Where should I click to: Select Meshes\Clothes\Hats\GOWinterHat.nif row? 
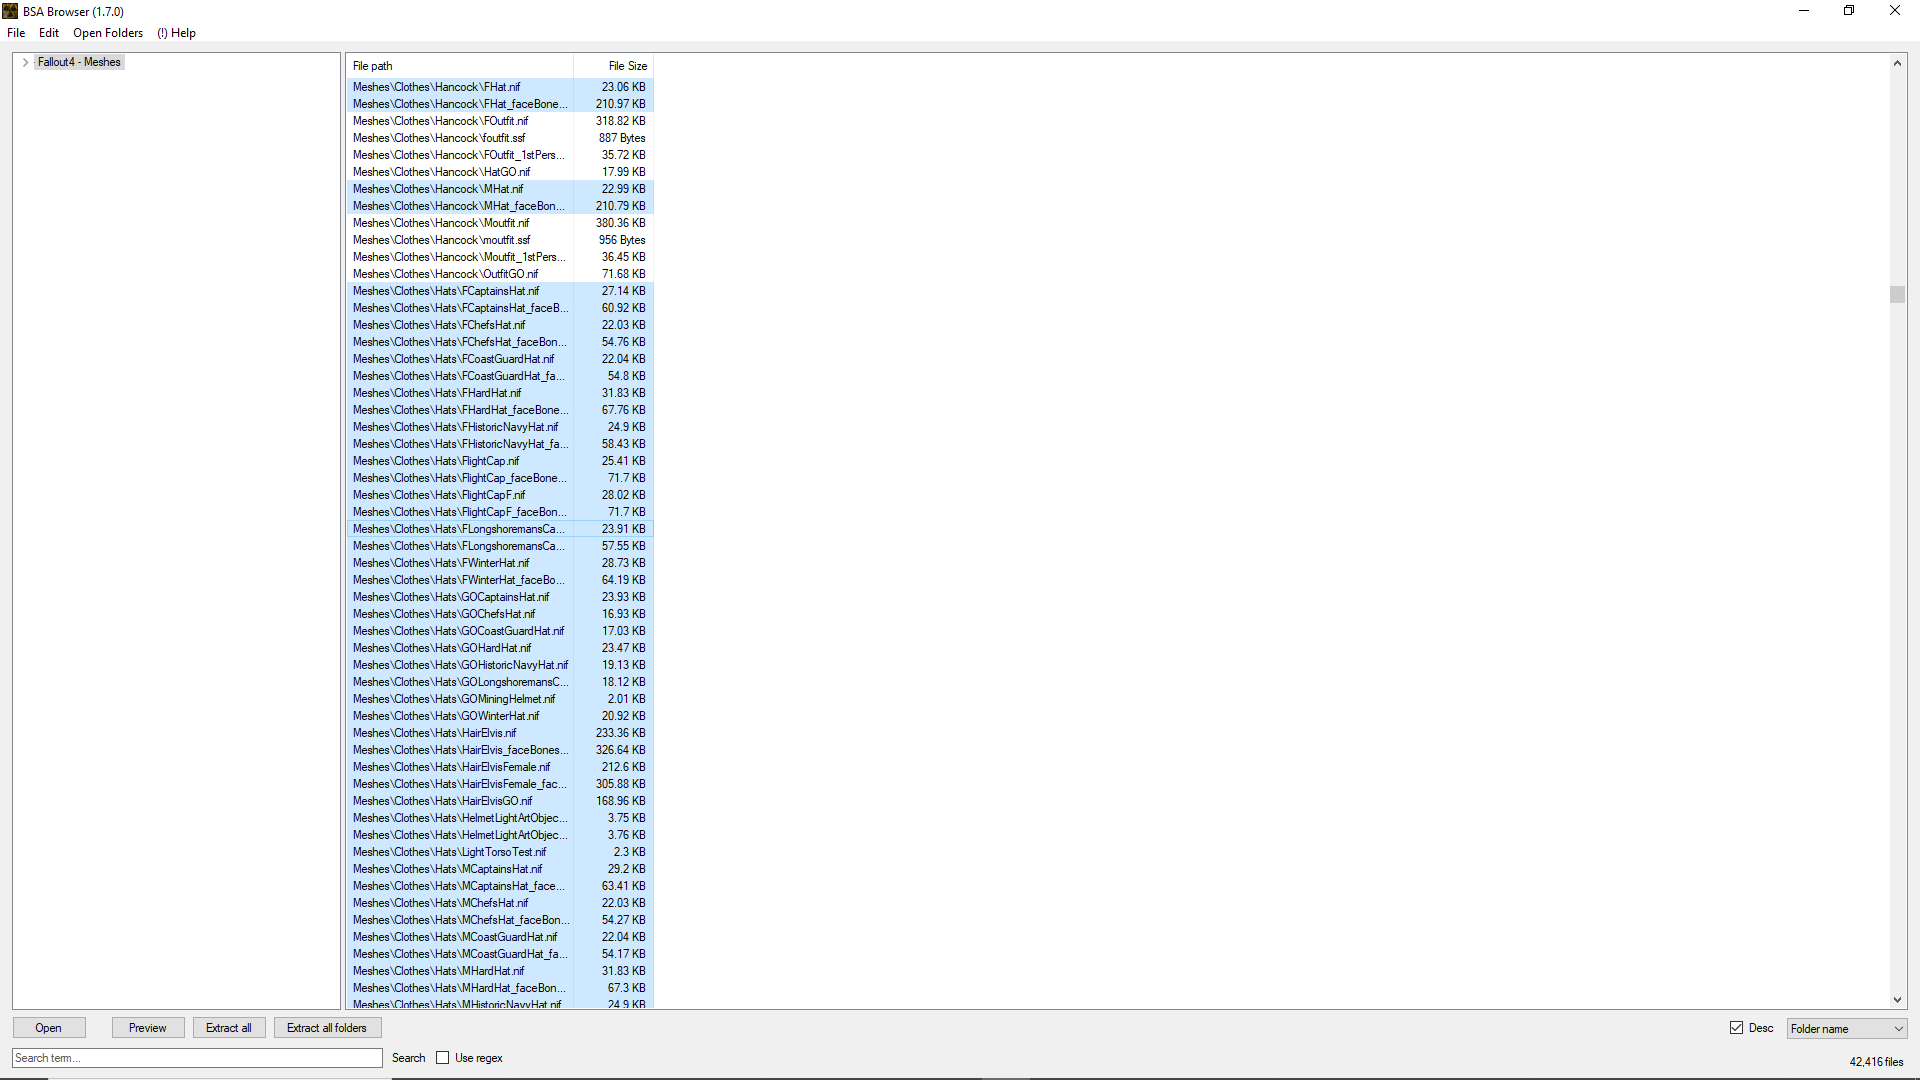click(x=500, y=716)
